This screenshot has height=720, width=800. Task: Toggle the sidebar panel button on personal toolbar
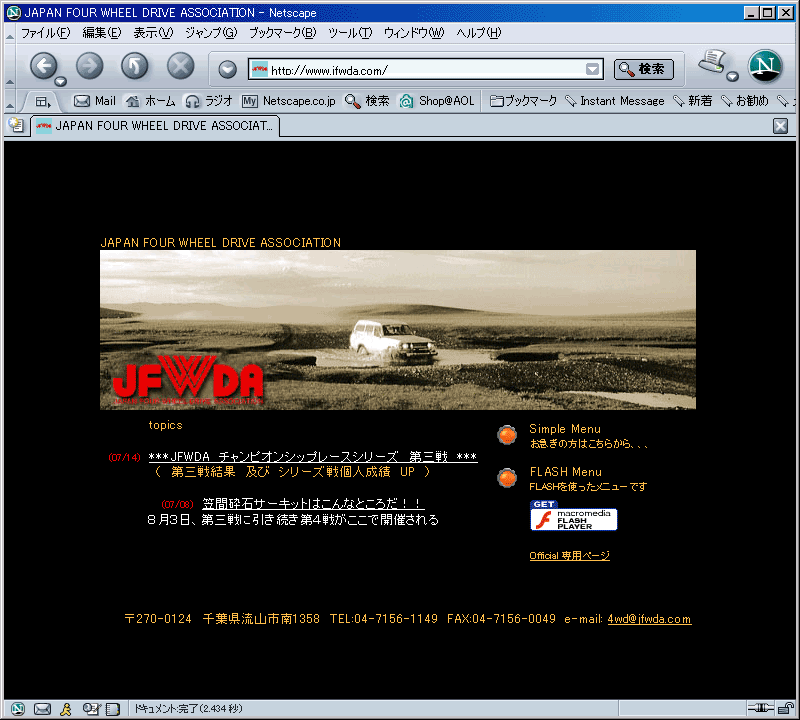coord(43,102)
